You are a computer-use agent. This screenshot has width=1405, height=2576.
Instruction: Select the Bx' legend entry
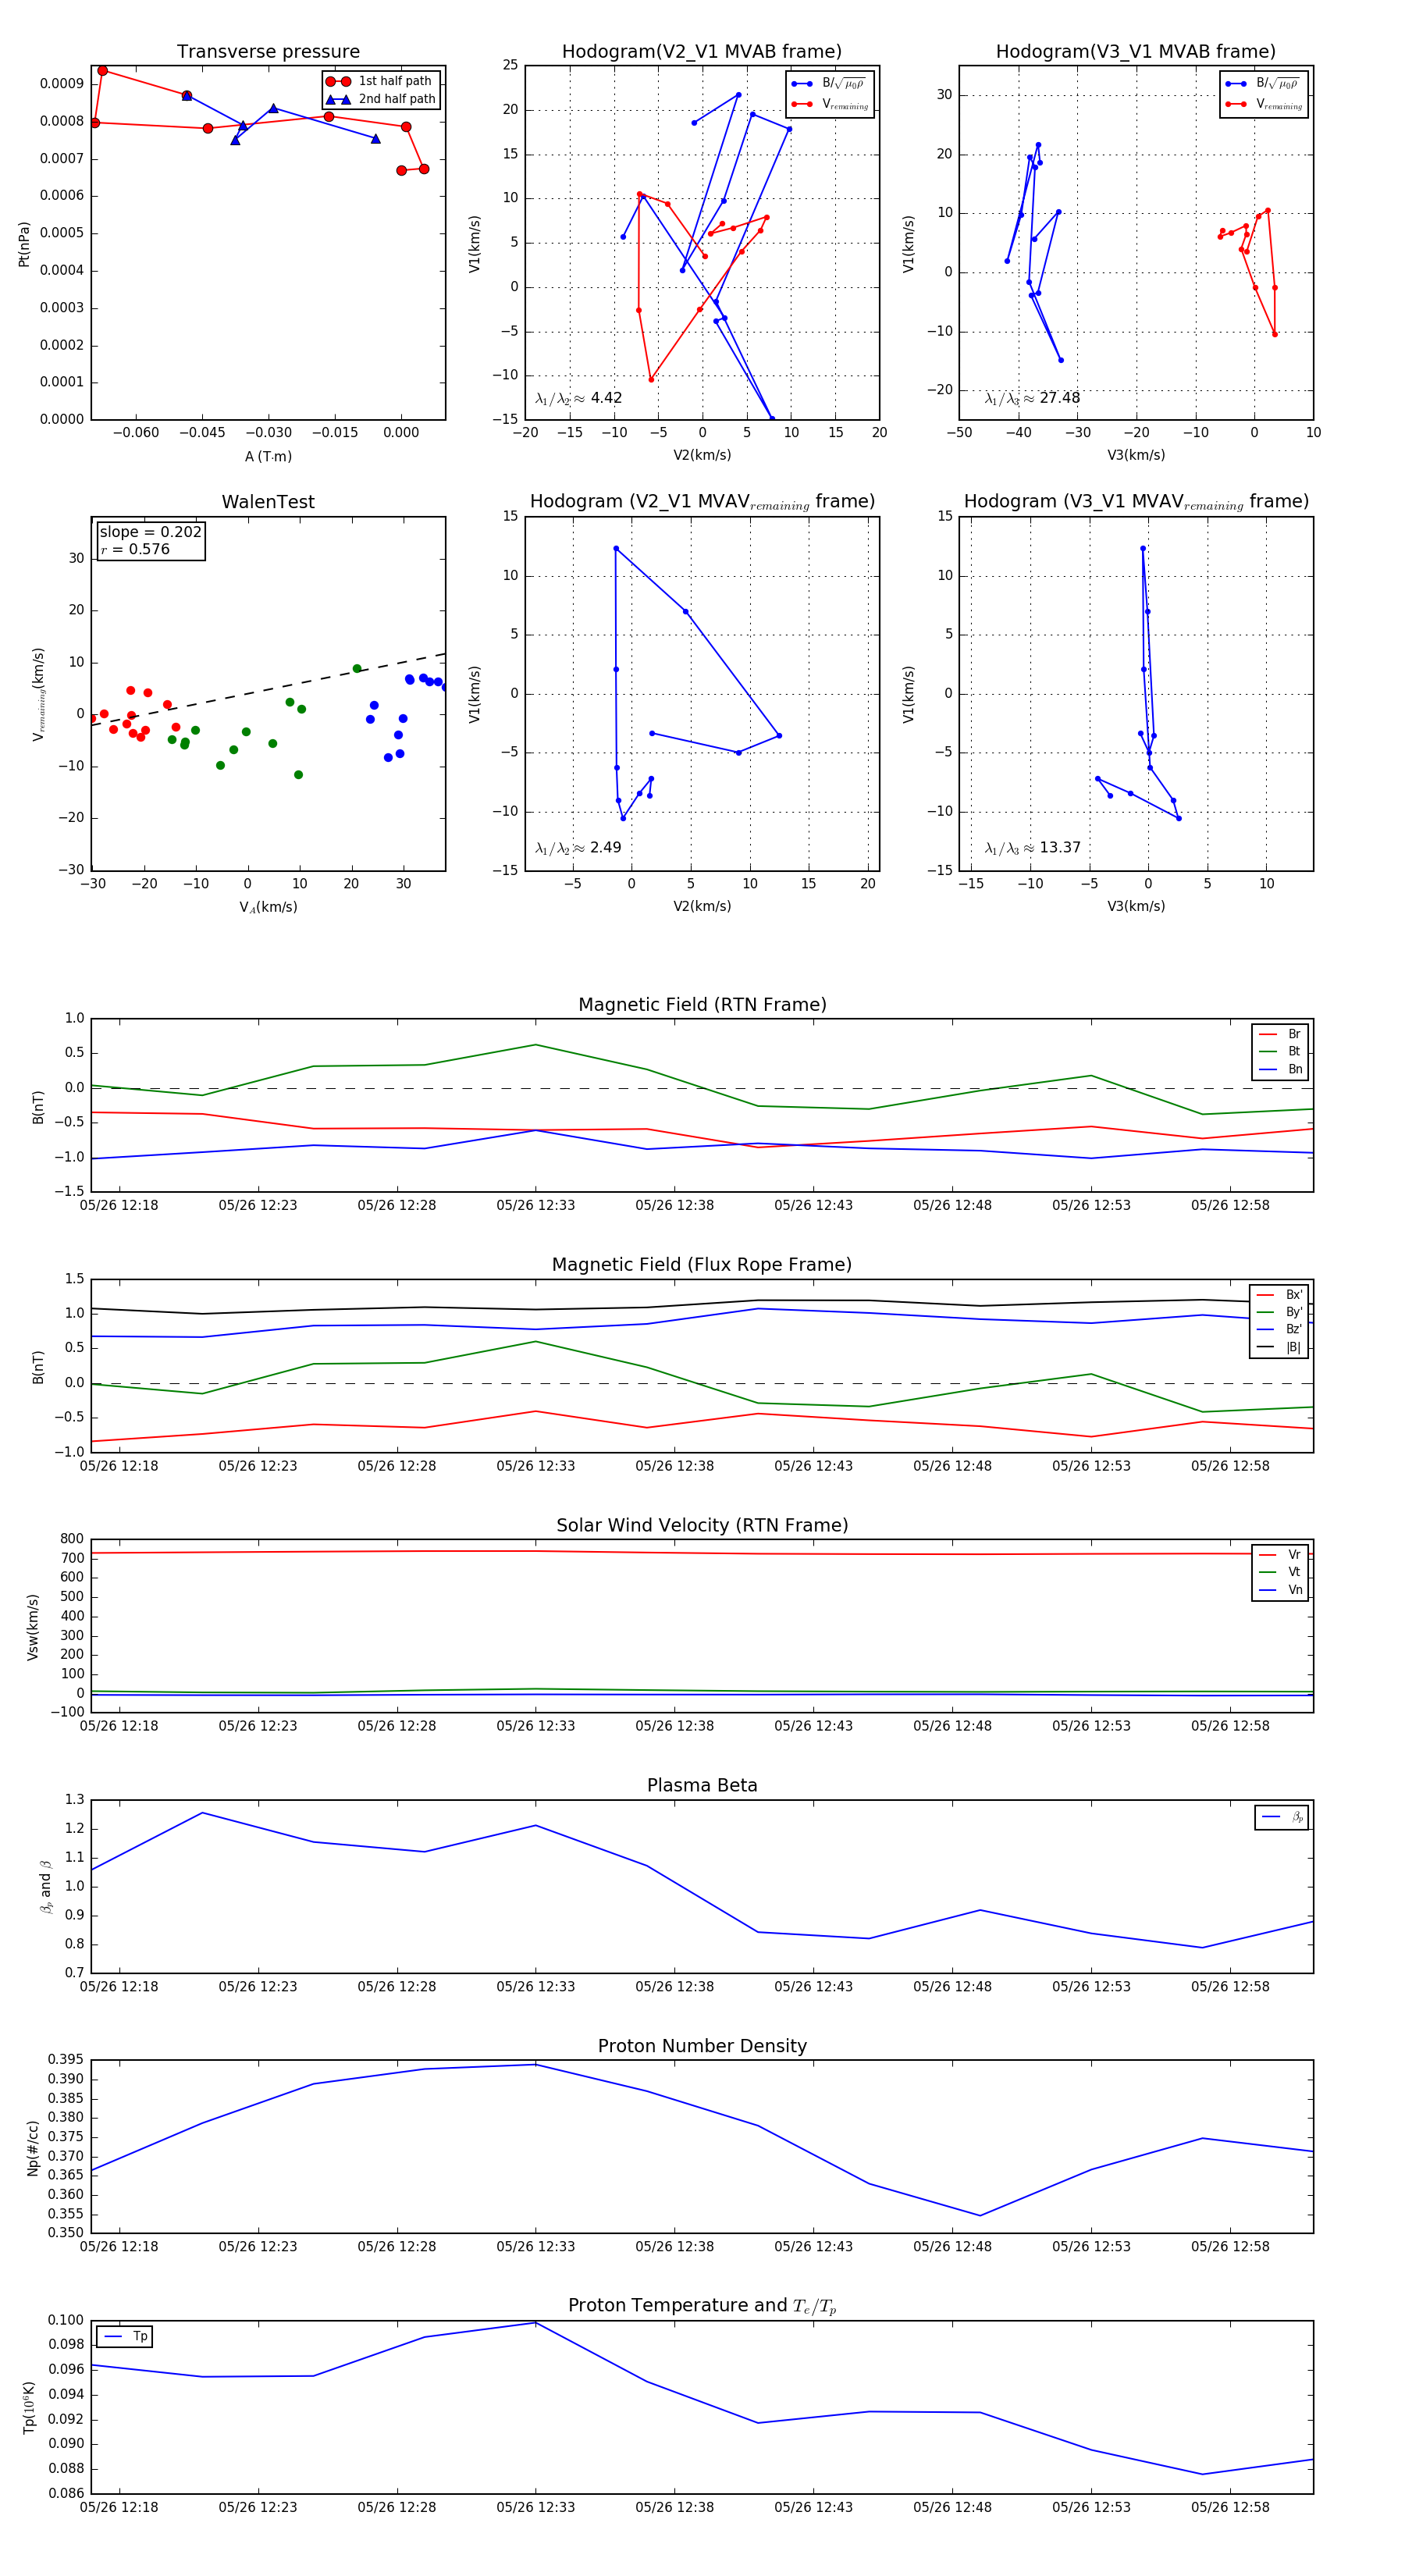[x=1279, y=1295]
